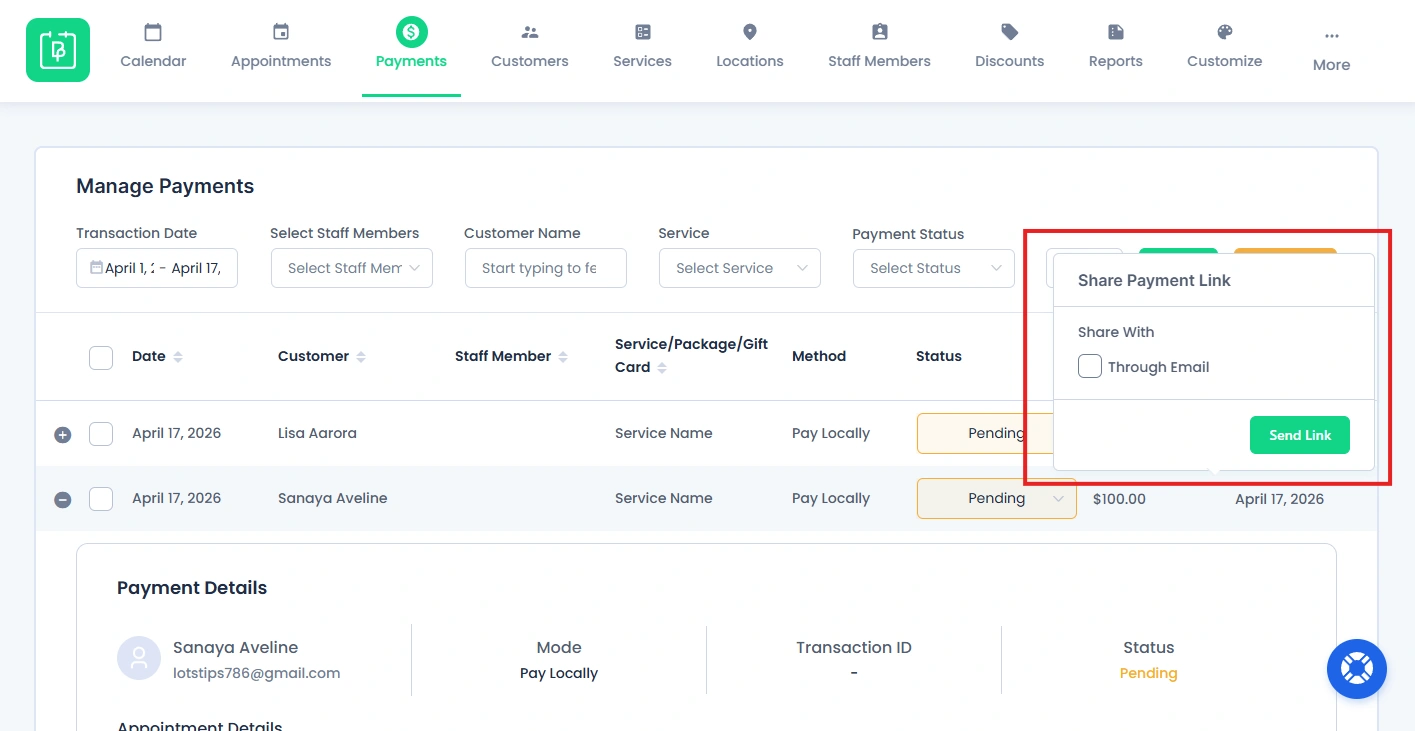1415x731 pixels.
Task: Sort by Date column arrows
Action: [178, 357]
